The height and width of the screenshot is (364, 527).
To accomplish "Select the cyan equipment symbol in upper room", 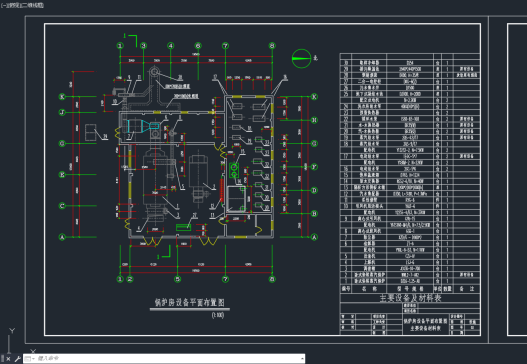I will click(143, 126).
